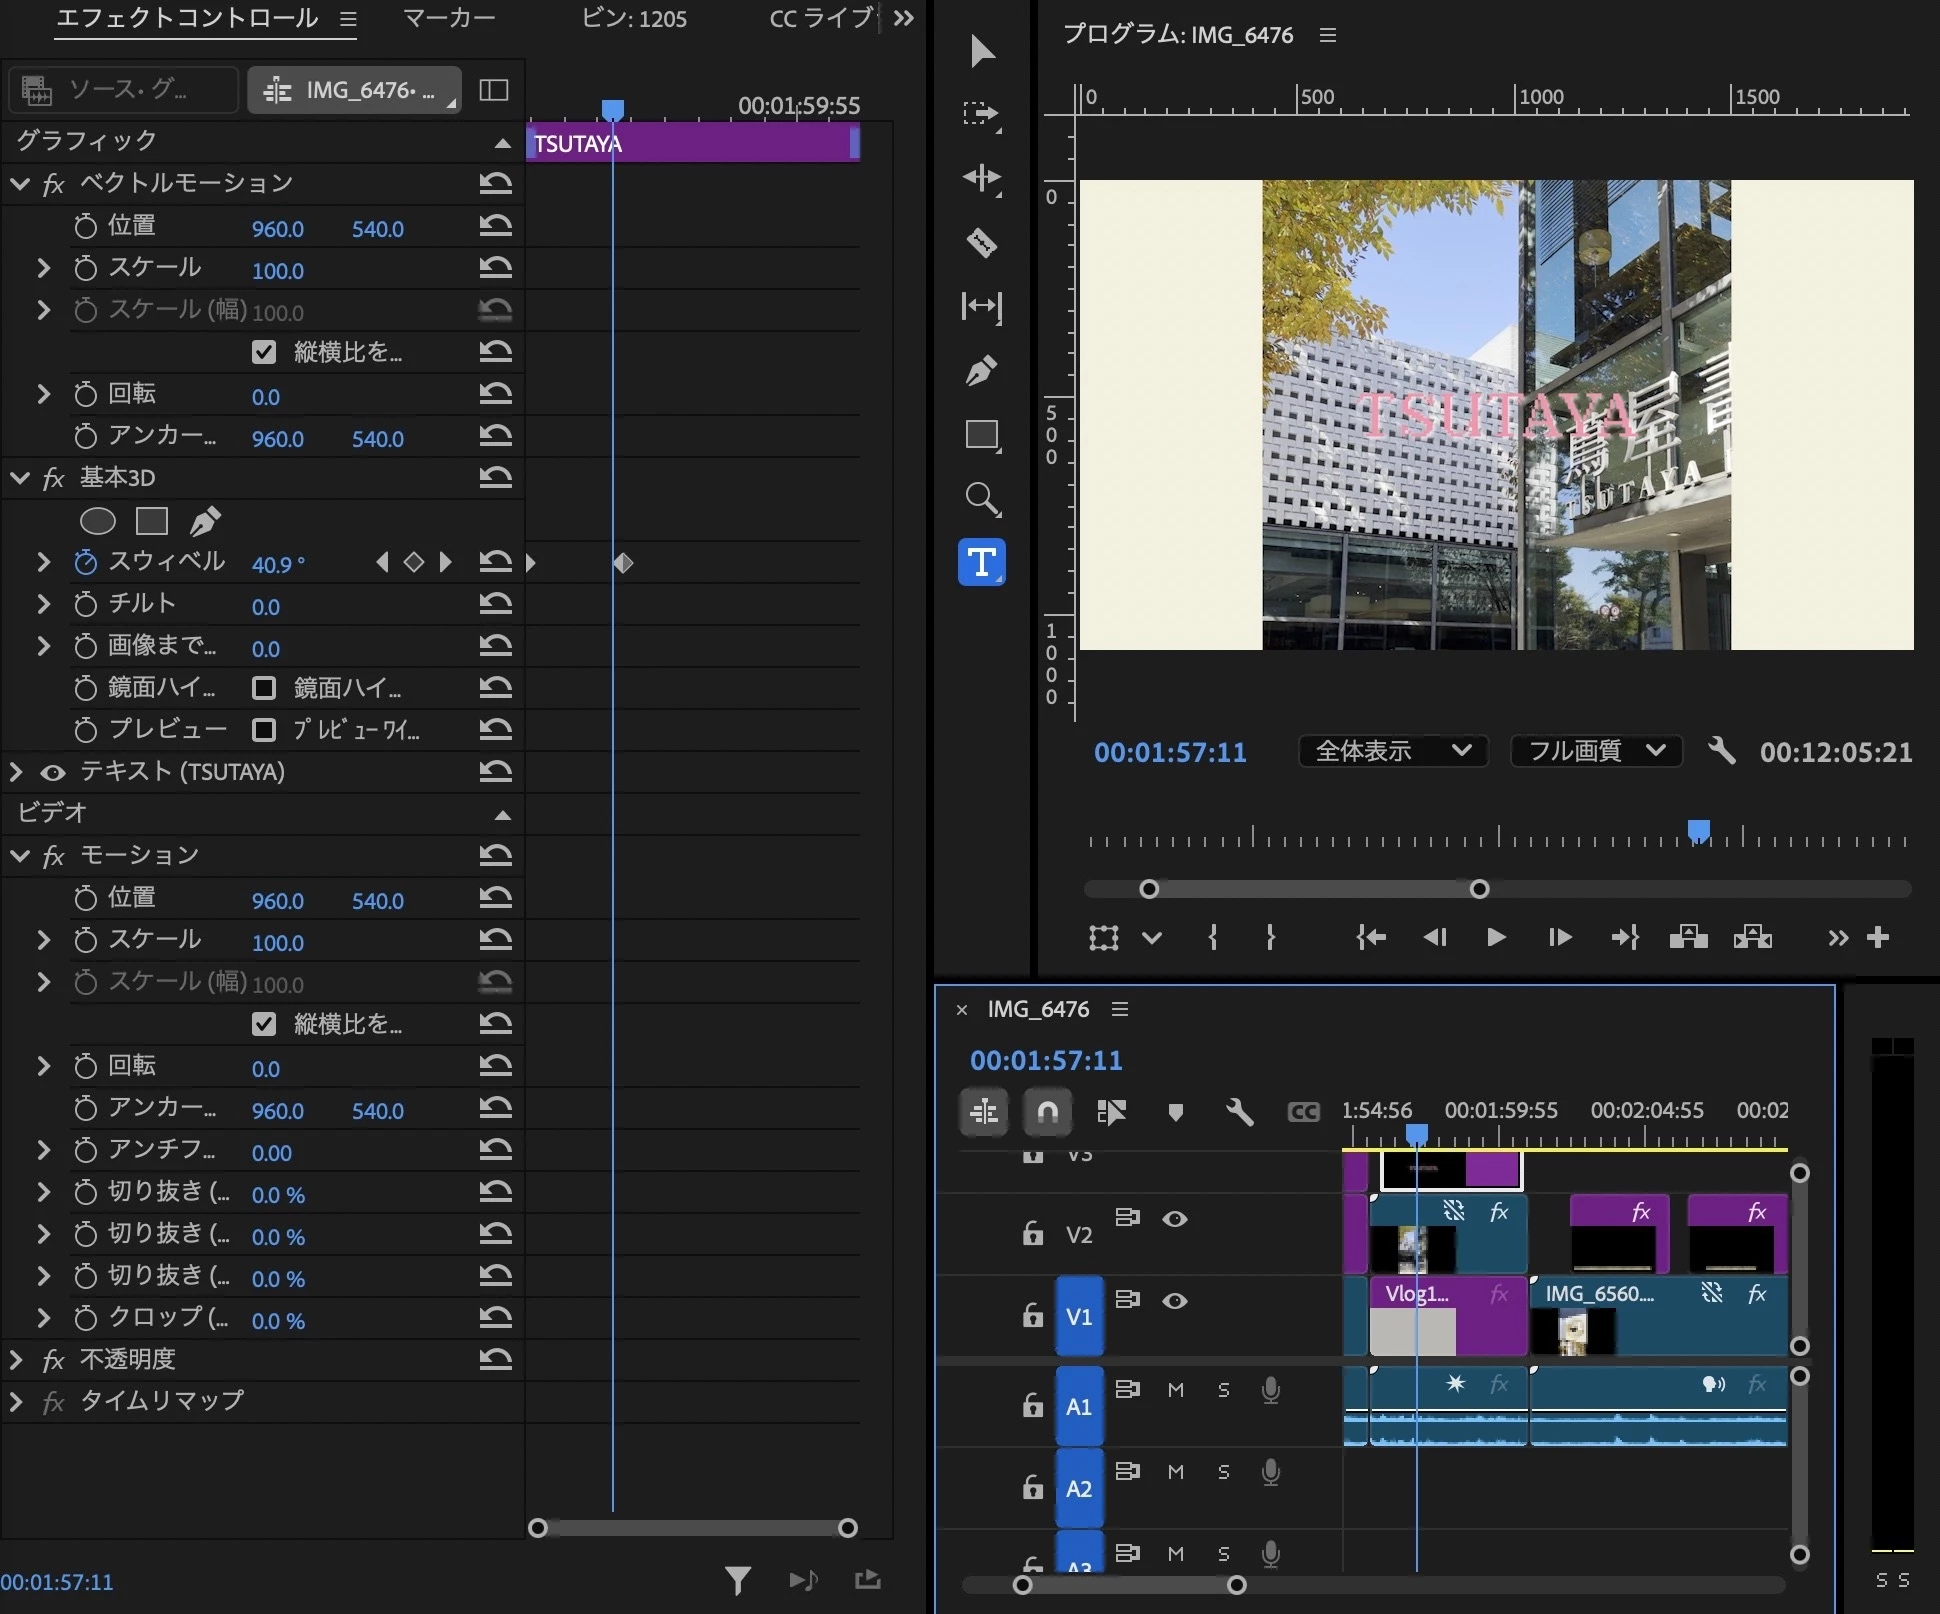Toggle V2 track output eye

(x=1175, y=1219)
